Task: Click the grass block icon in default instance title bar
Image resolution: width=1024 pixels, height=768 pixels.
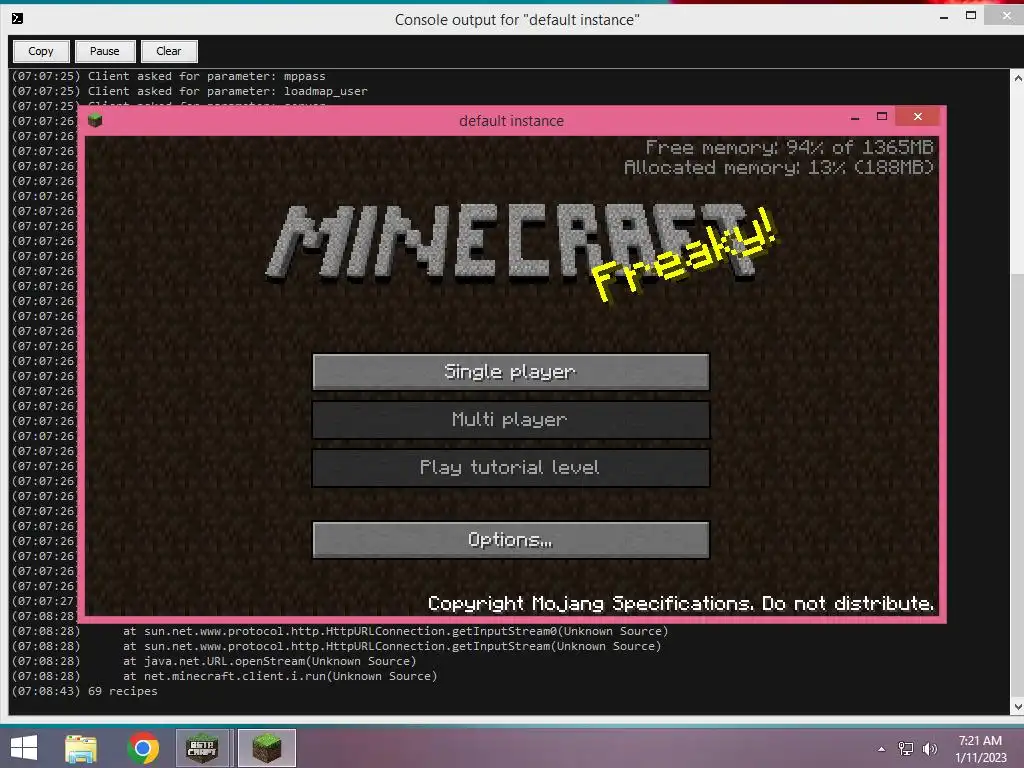Action: (x=95, y=120)
